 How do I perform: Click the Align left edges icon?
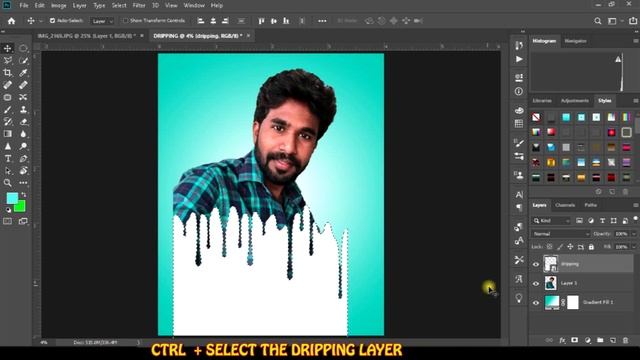[x=200, y=21]
